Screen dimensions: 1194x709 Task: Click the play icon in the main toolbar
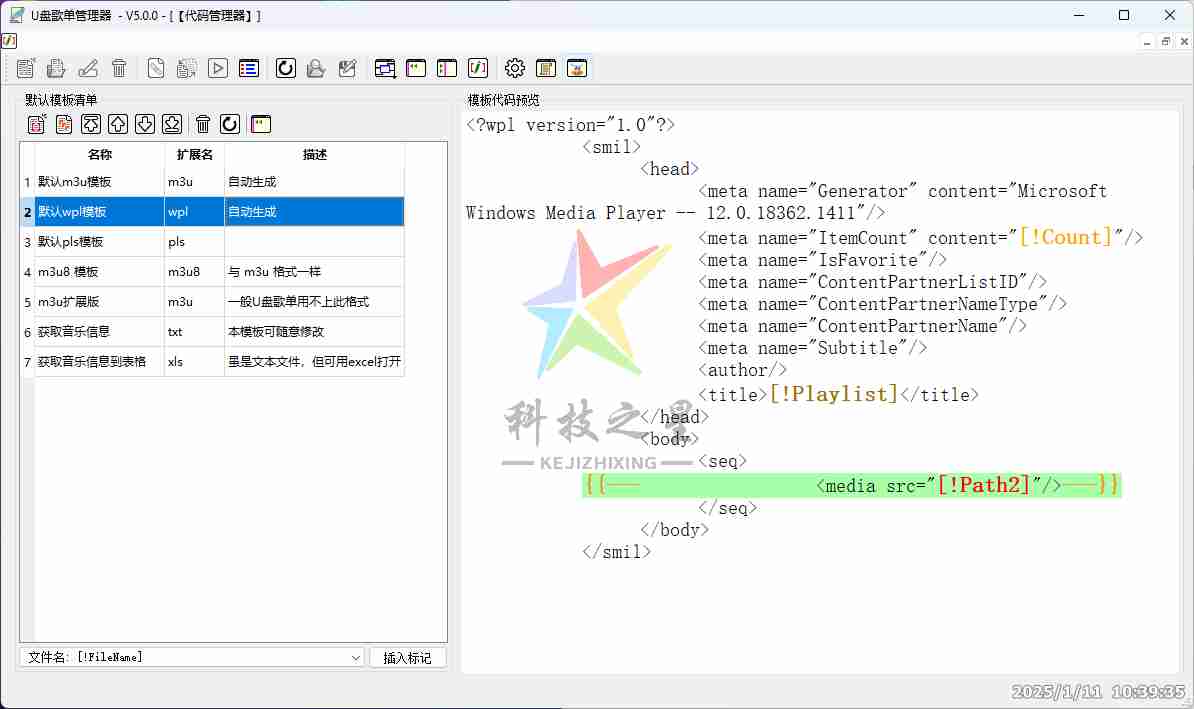[218, 68]
